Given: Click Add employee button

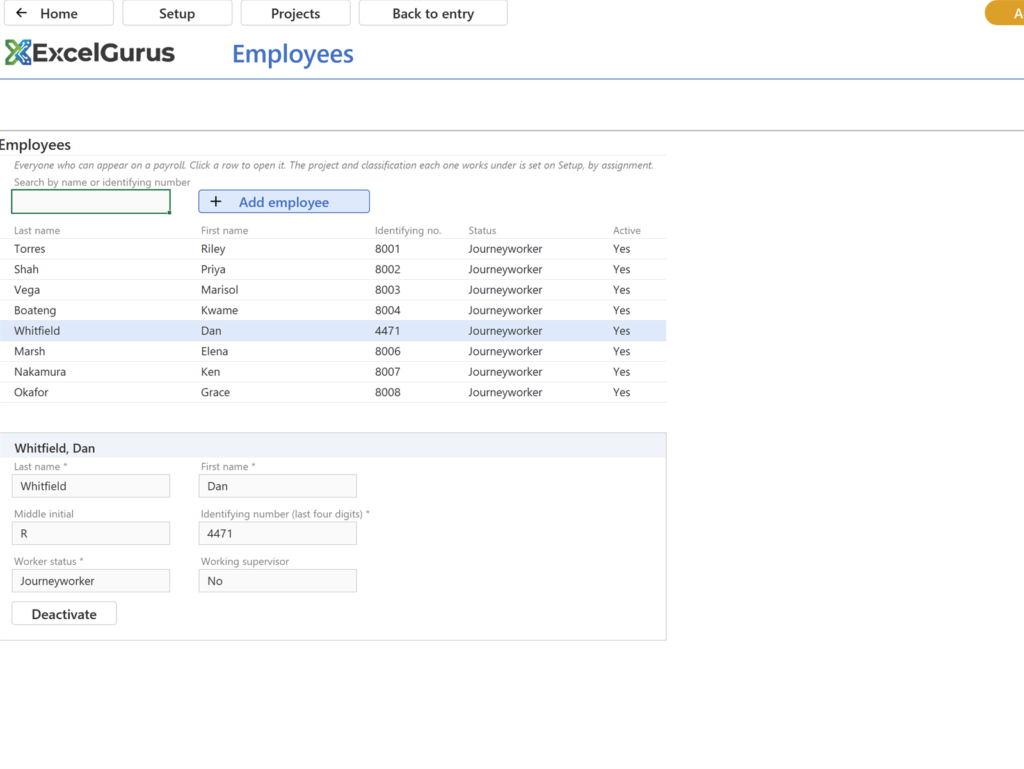Looking at the screenshot, I should tap(284, 202).
